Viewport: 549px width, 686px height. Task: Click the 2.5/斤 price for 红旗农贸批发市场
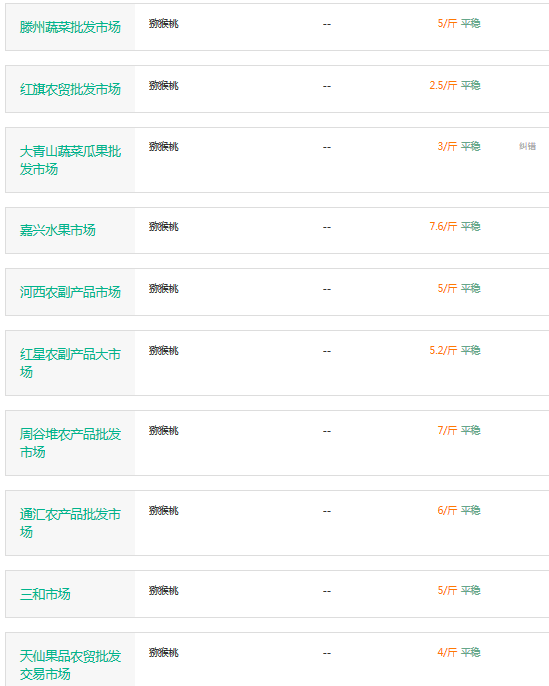(x=443, y=85)
